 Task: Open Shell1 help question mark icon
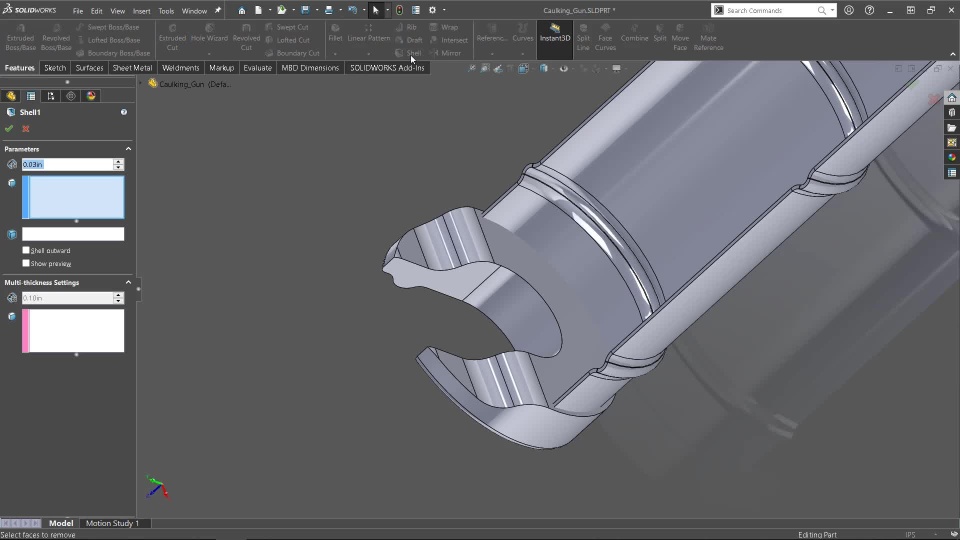coord(124,112)
